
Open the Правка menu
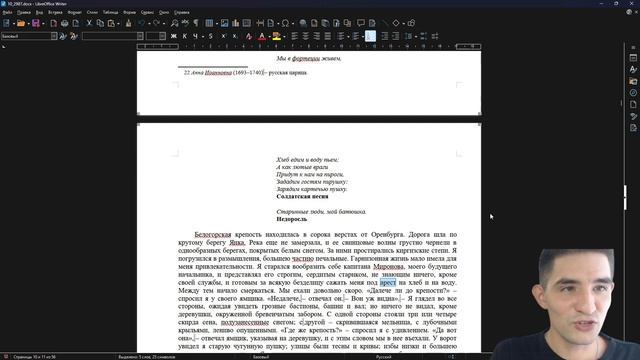pyautogui.click(x=24, y=13)
